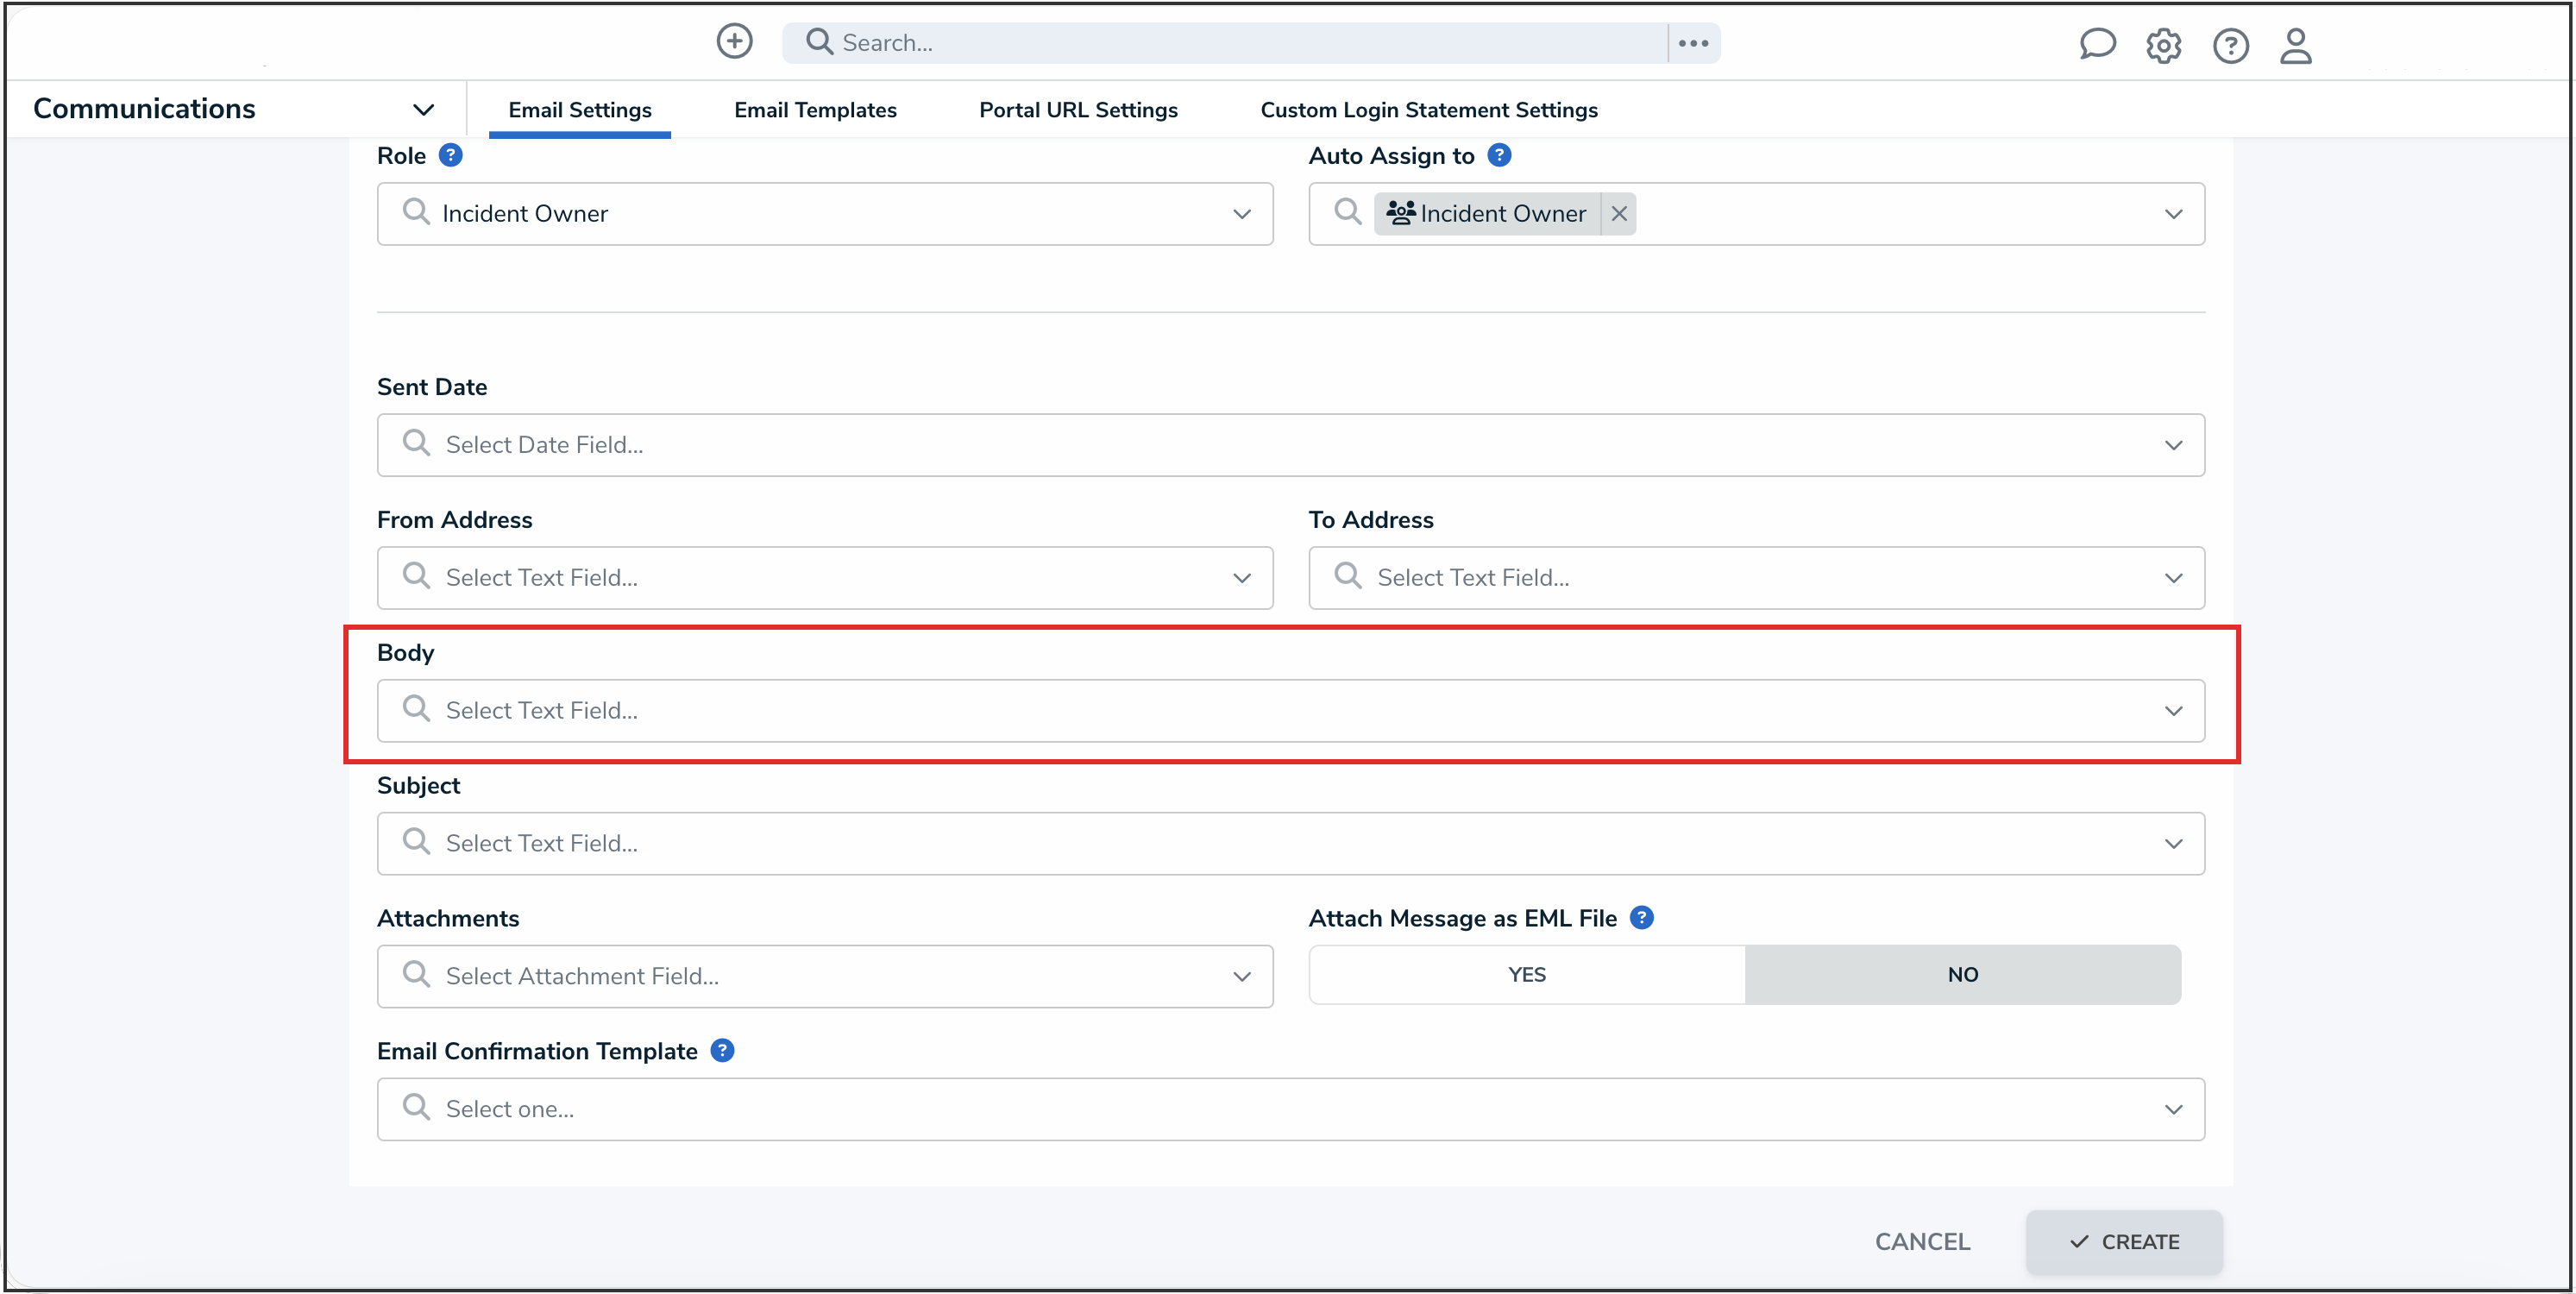2576x1294 pixels.
Task: Set Attach Message as EML File to YES
Action: pyautogui.click(x=1525, y=974)
